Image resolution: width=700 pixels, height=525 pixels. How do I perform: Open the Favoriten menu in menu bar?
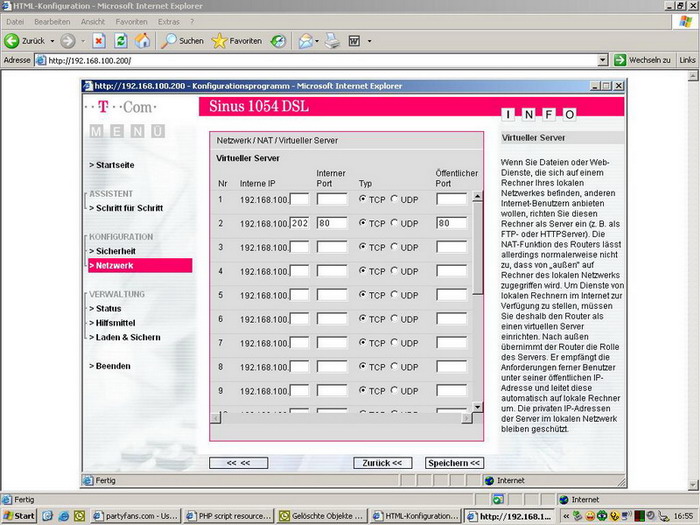click(131, 21)
